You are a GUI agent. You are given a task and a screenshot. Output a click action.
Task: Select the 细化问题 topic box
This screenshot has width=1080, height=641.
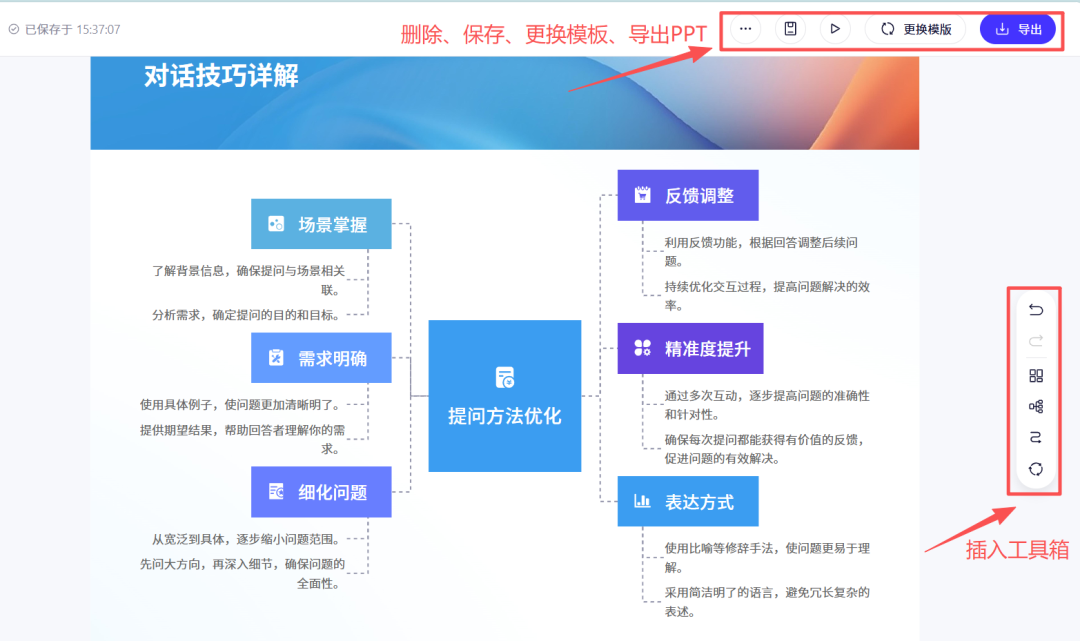pos(321,492)
